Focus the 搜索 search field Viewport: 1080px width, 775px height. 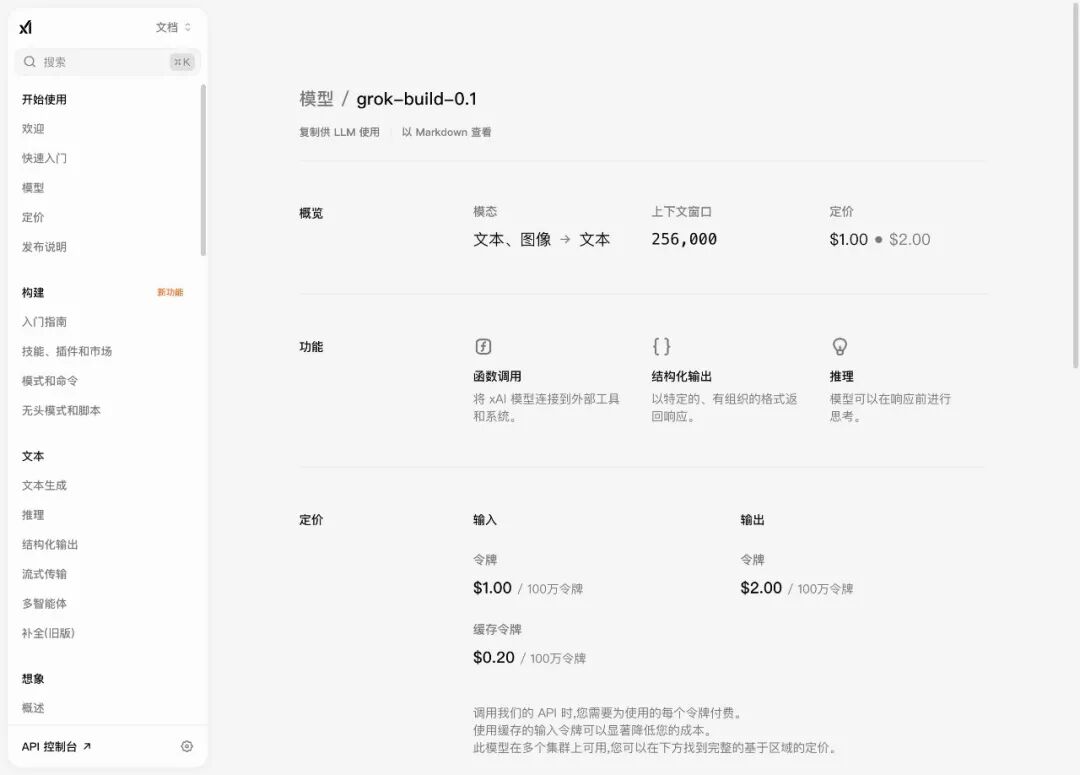click(107, 62)
